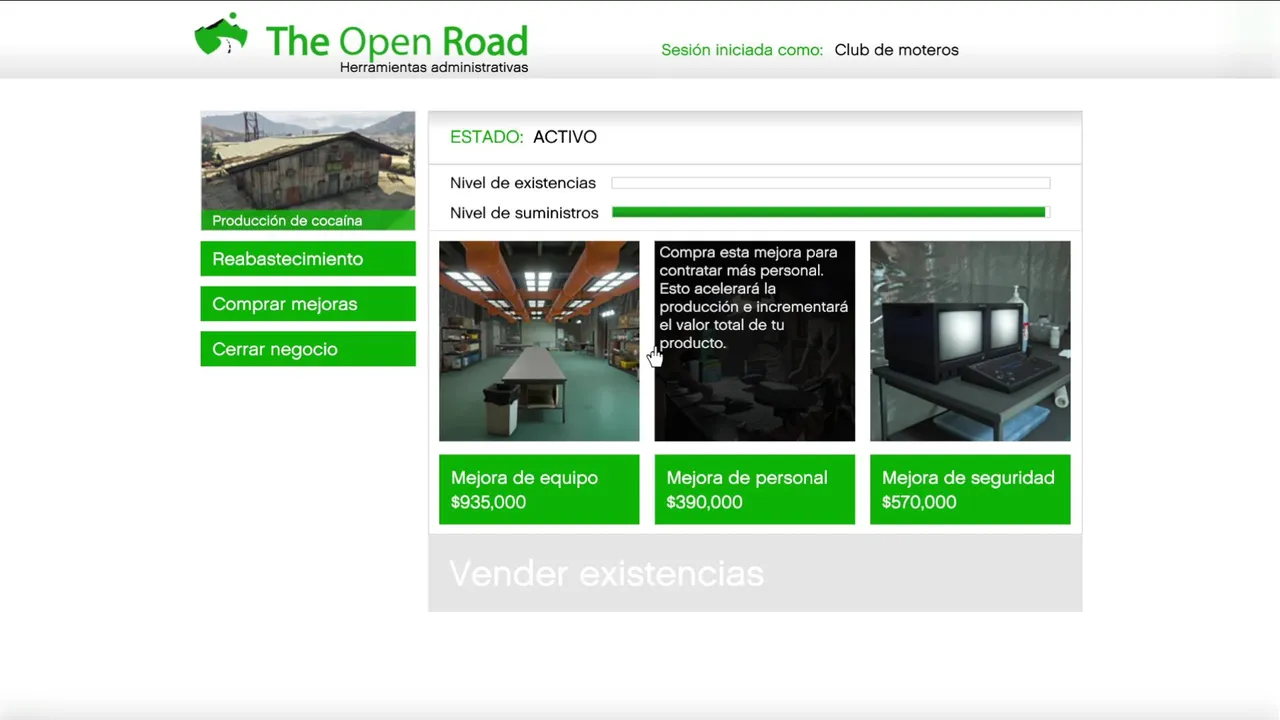Screen dimensions: 1280x720
Task: Click The Open Road mountain logo icon
Action: coord(221,35)
